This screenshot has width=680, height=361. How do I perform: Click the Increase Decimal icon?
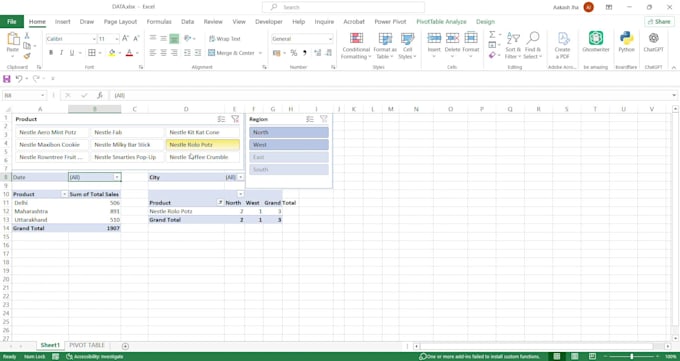coord(317,53)
